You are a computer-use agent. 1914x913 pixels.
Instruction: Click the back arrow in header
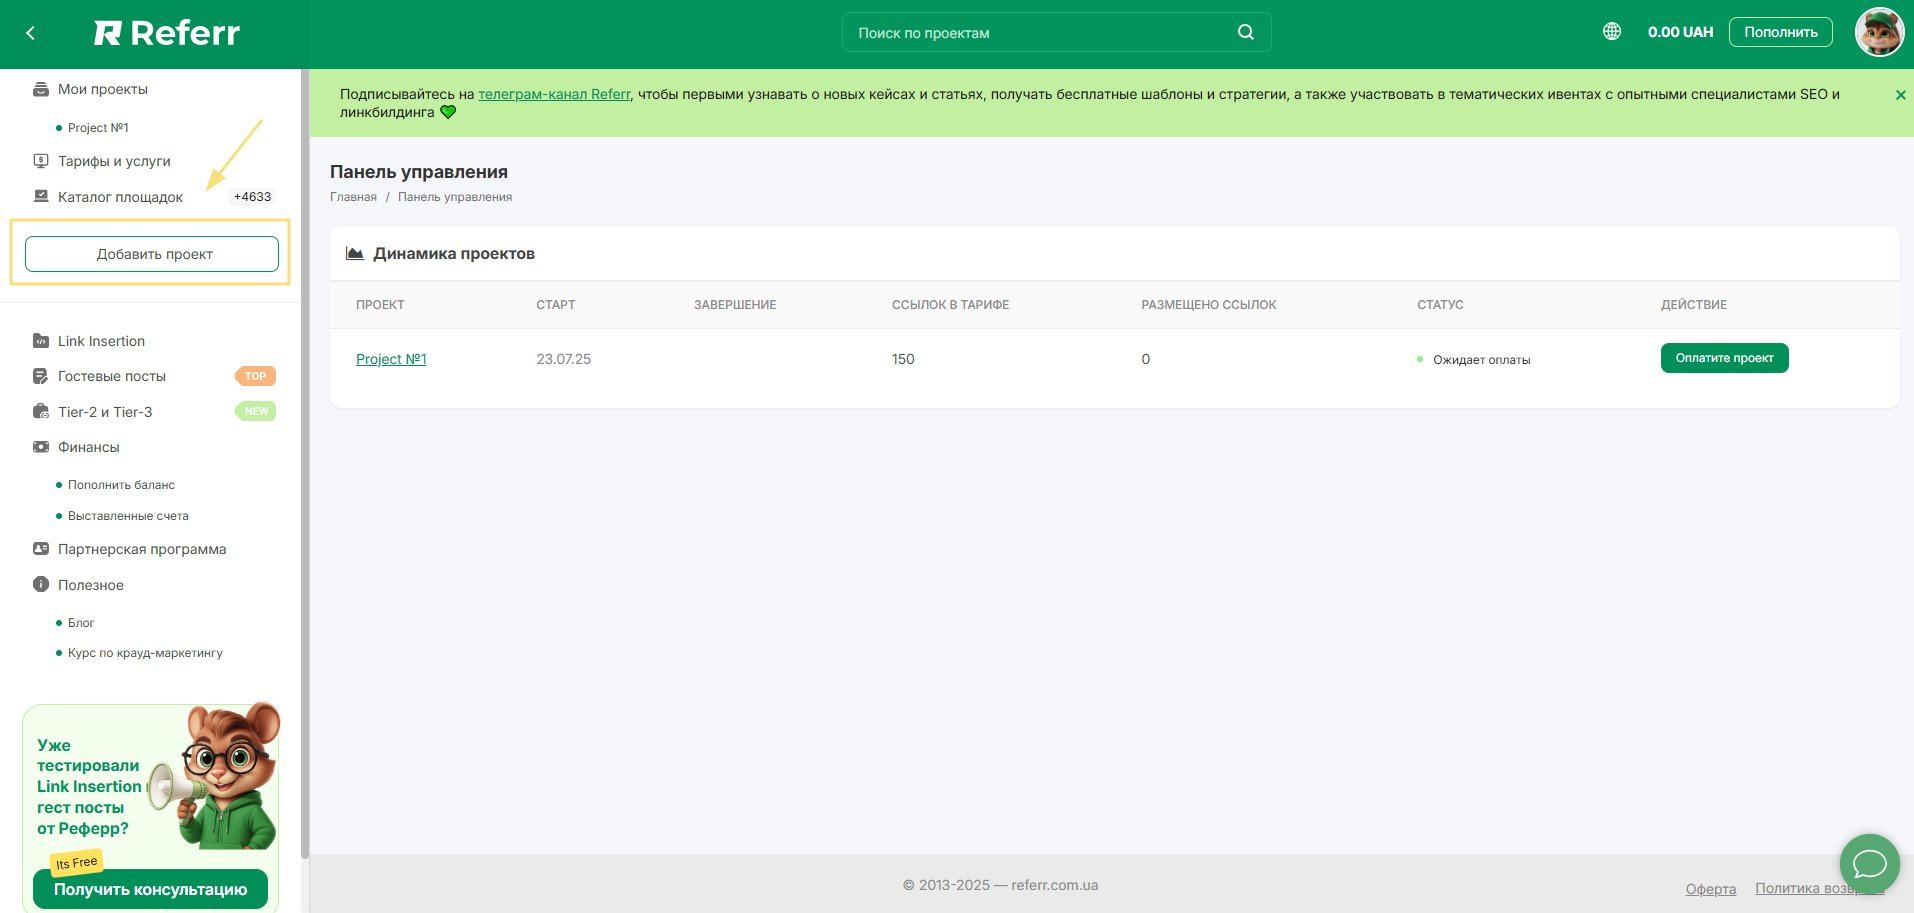31,33
